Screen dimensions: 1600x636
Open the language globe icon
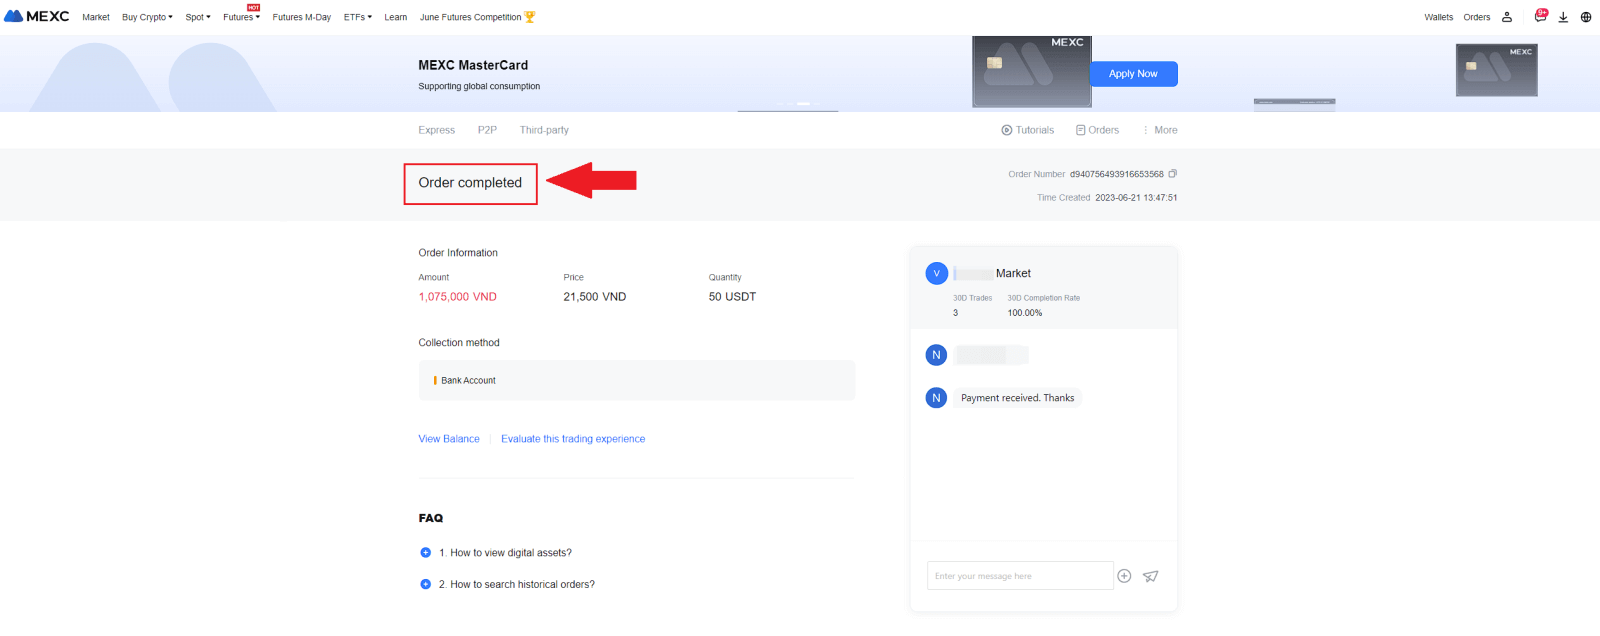(x=1586, y=17)
